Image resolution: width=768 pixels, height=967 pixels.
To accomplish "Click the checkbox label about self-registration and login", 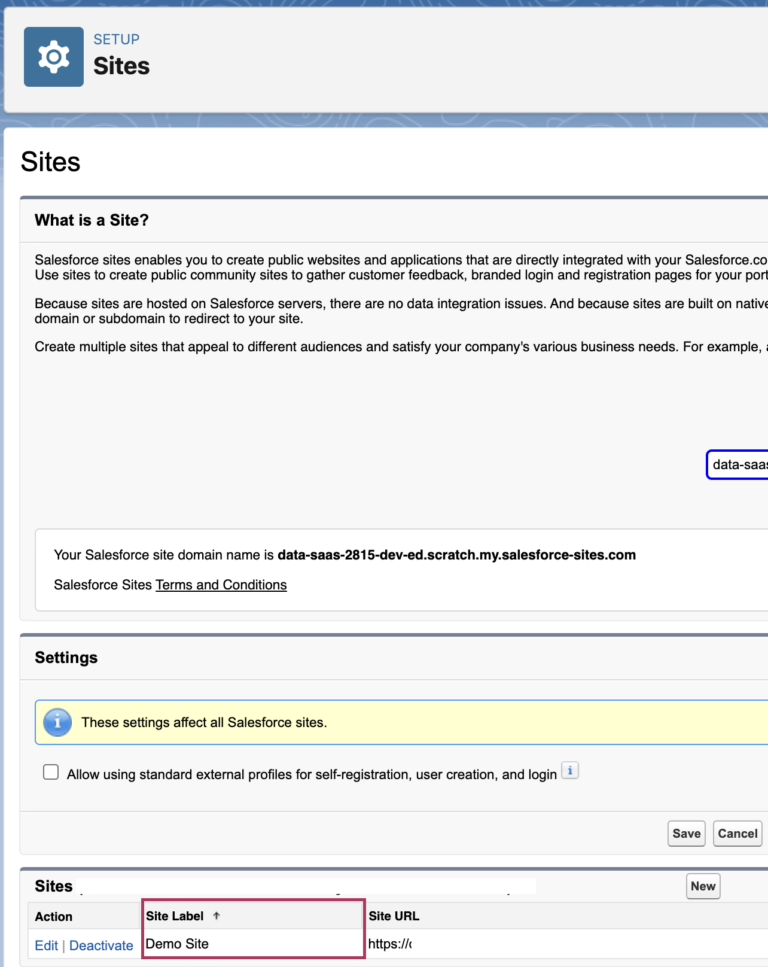I will click(311, 774).
